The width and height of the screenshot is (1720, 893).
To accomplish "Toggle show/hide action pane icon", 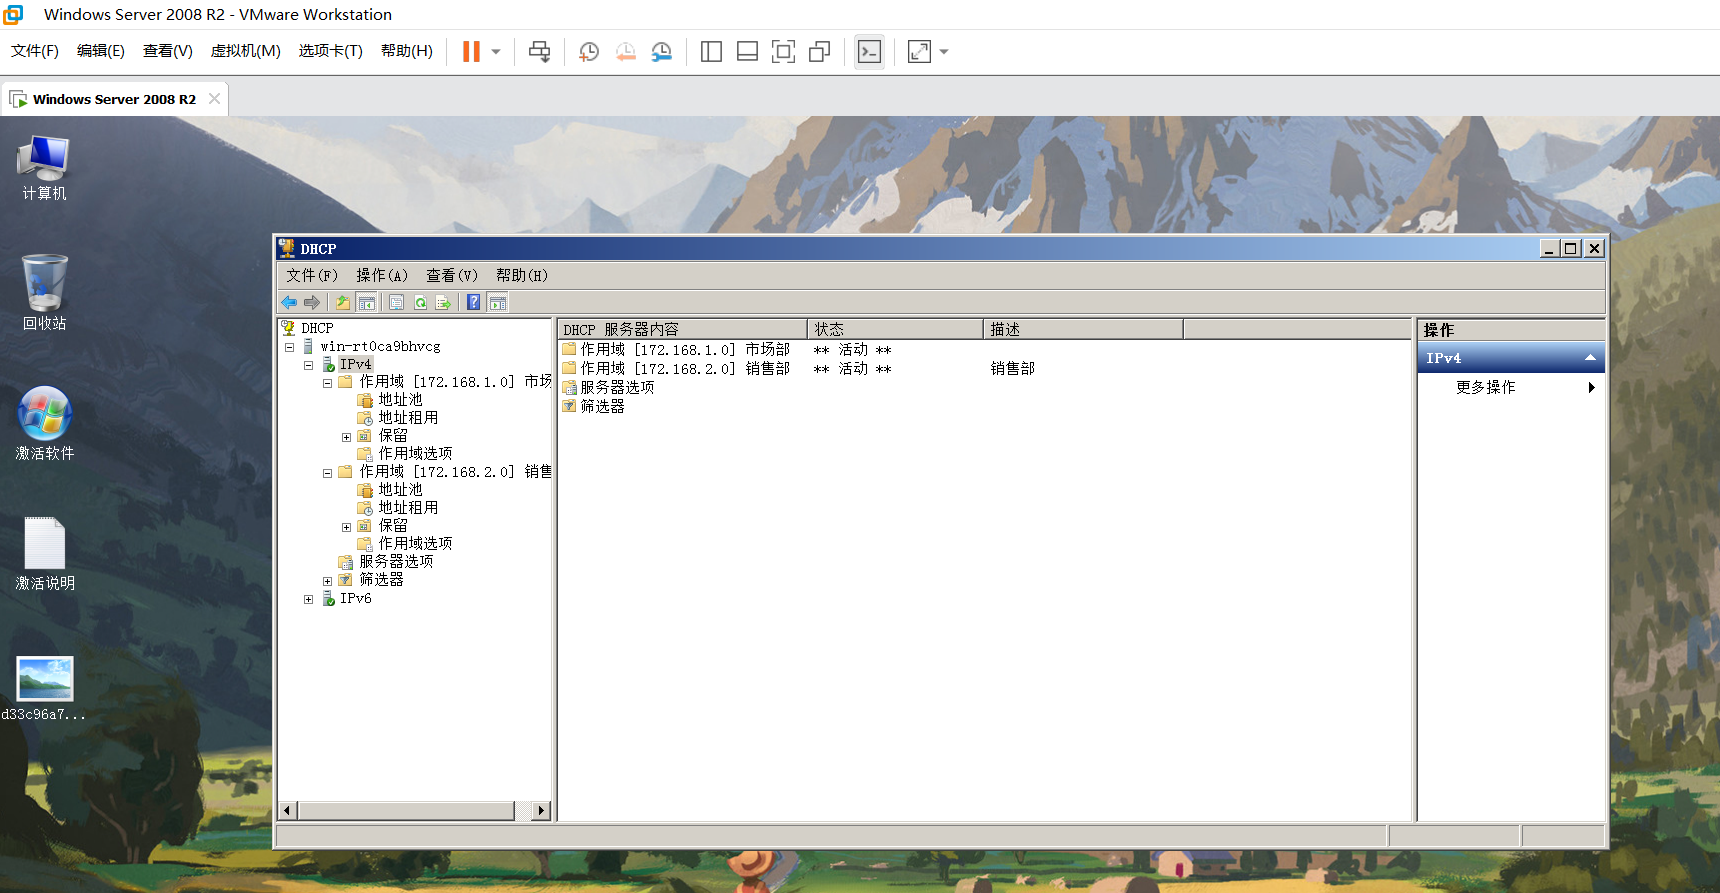I will point(498,302).
